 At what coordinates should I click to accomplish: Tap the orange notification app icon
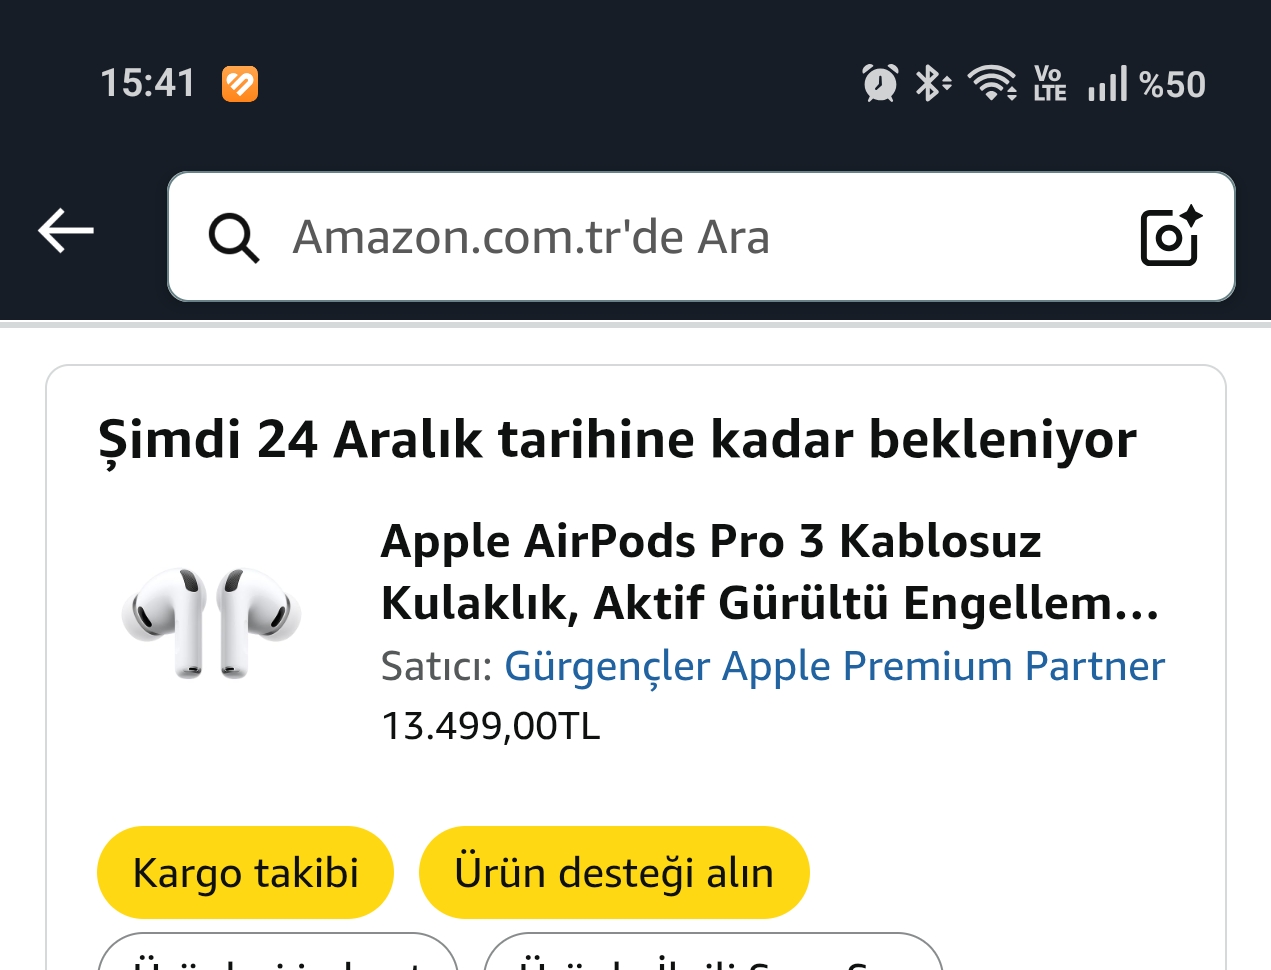coord(240,84)
